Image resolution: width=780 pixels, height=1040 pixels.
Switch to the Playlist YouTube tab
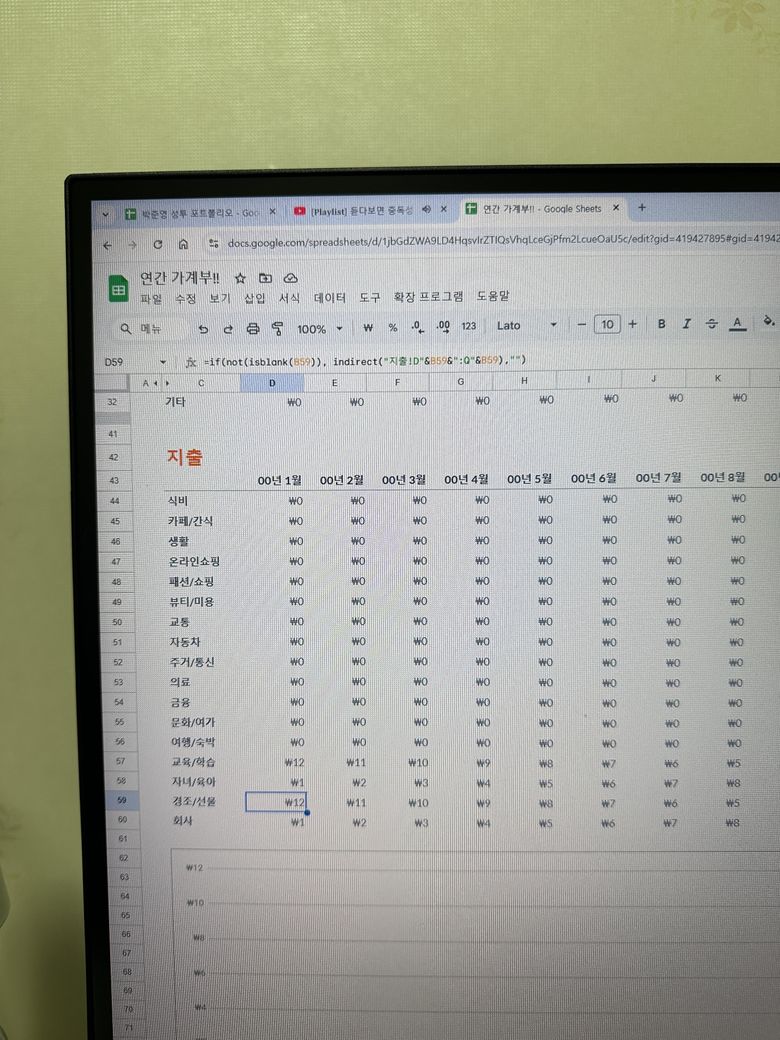360,211
